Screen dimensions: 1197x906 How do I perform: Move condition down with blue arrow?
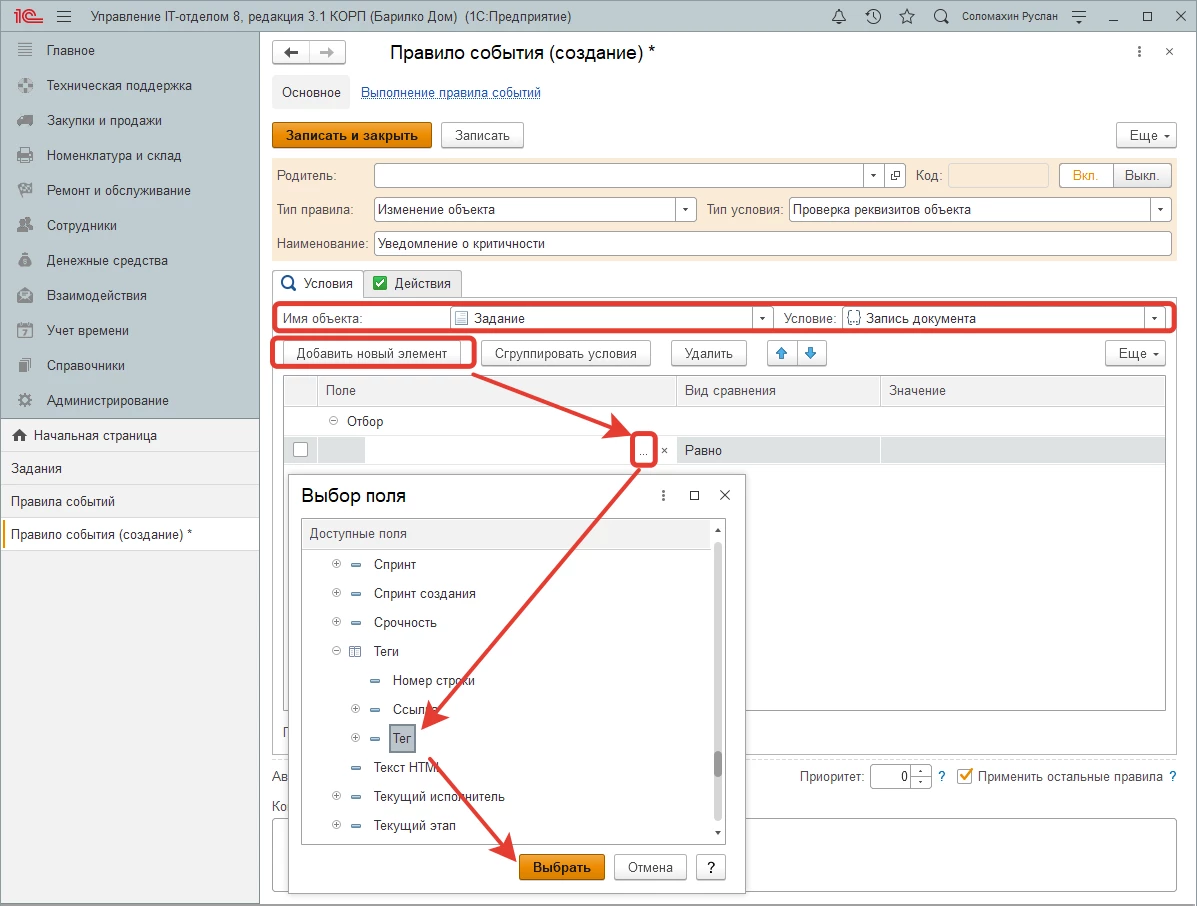(811, 353)
